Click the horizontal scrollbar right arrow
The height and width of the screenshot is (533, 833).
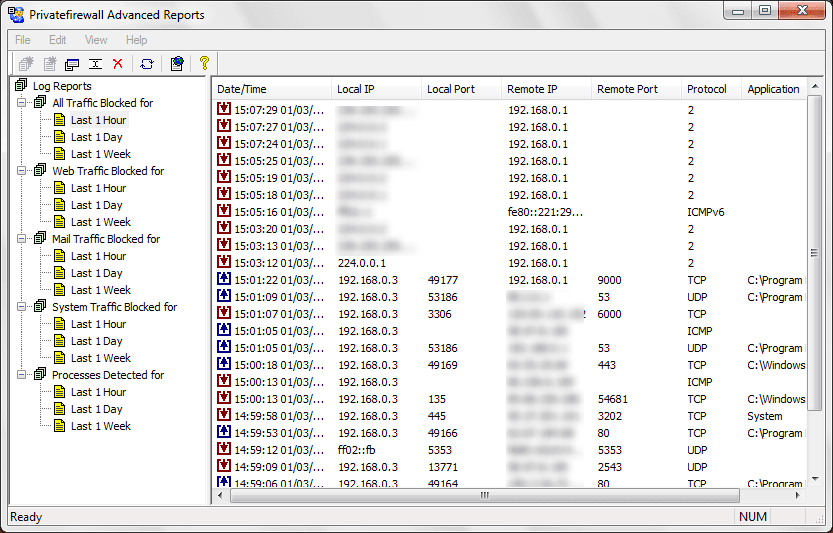coord(798,495)
